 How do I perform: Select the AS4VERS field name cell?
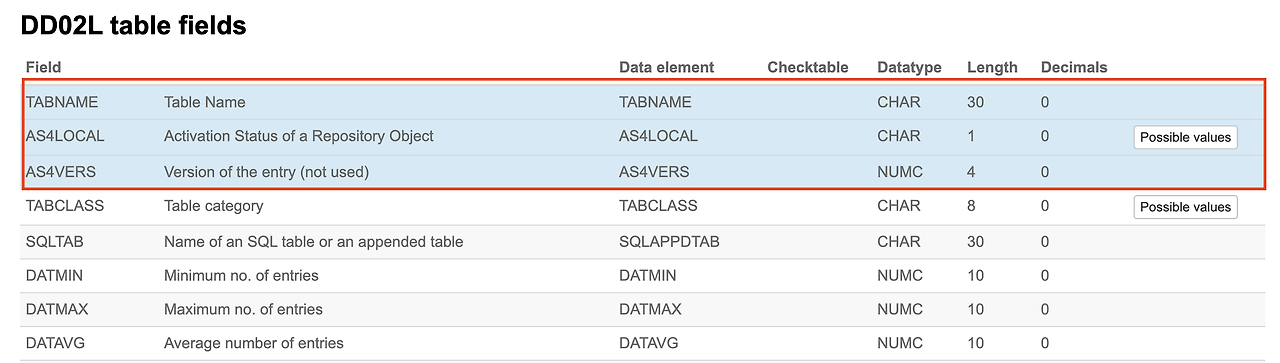click(x=61, y=172)
